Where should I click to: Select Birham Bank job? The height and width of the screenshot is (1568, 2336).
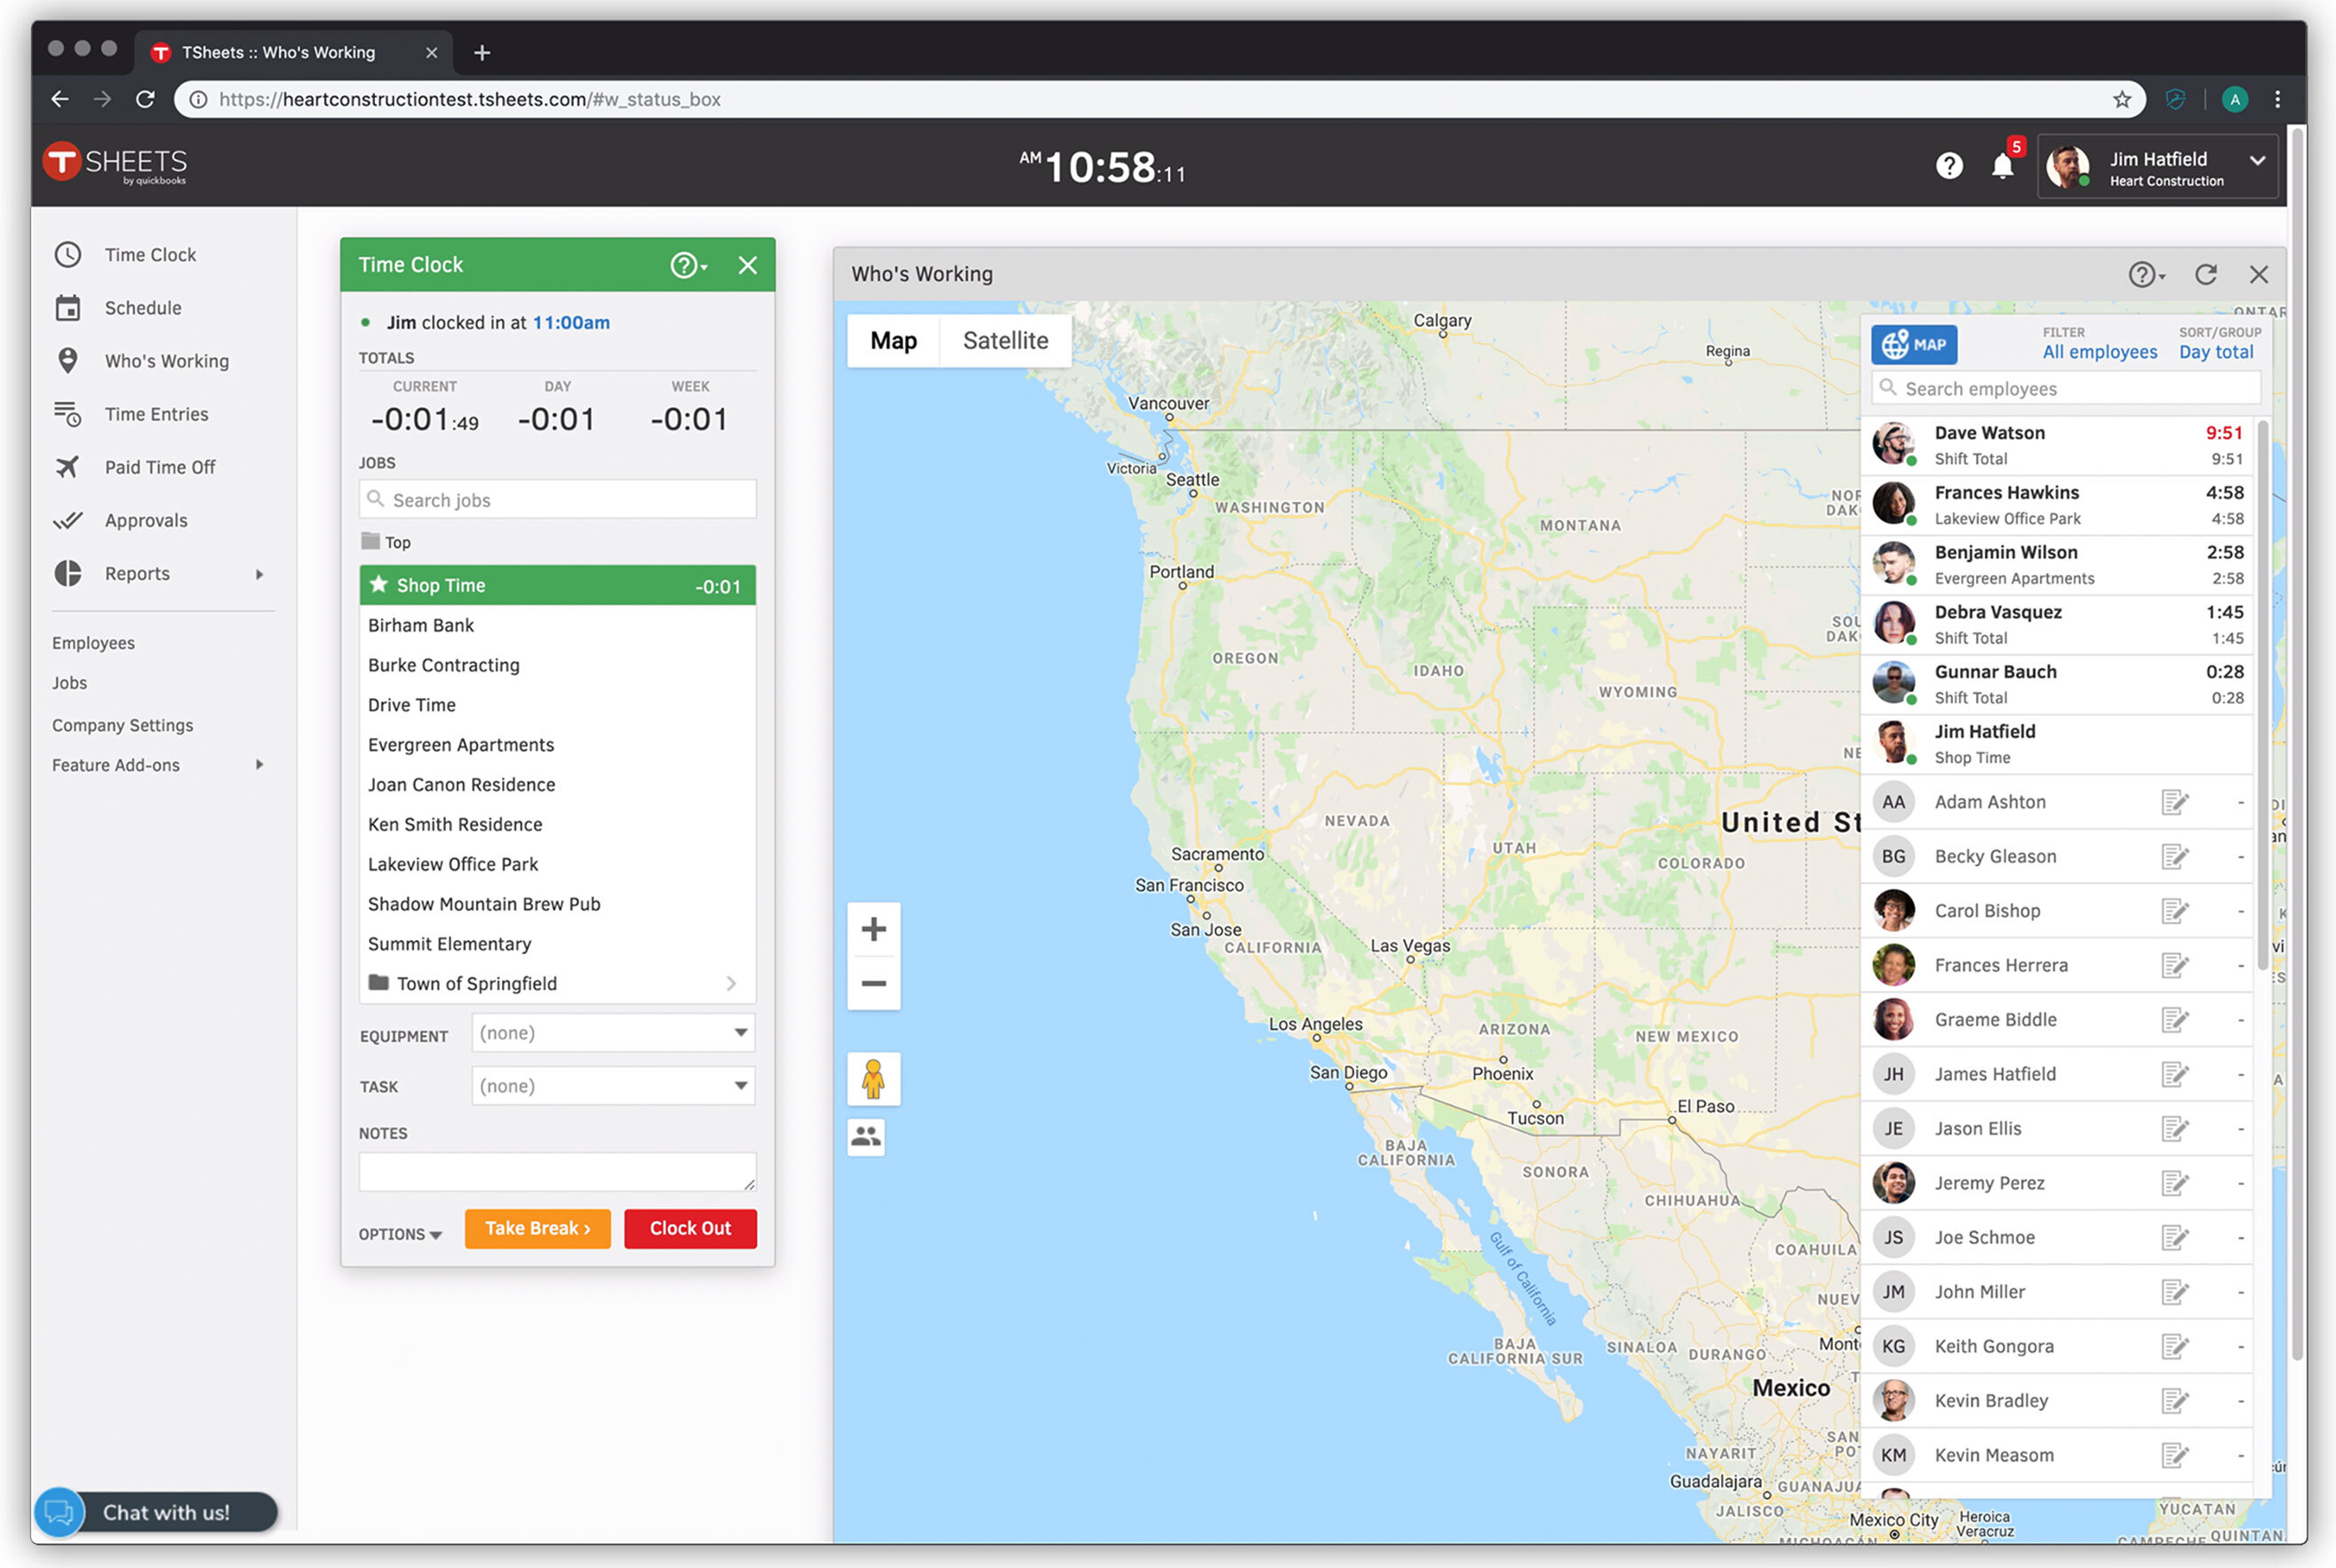tap(557, 625)
